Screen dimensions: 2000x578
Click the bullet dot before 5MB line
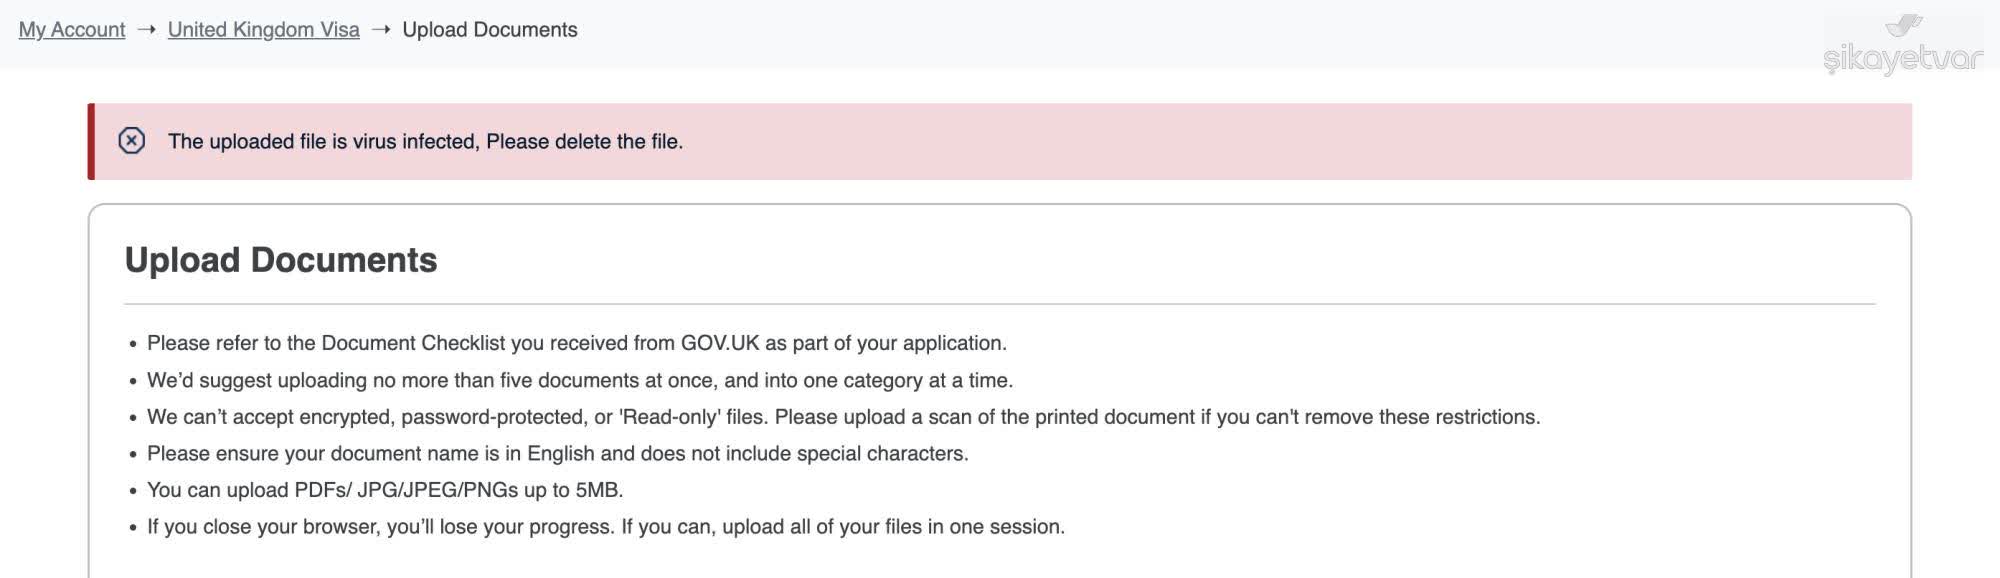pos(133,491)
